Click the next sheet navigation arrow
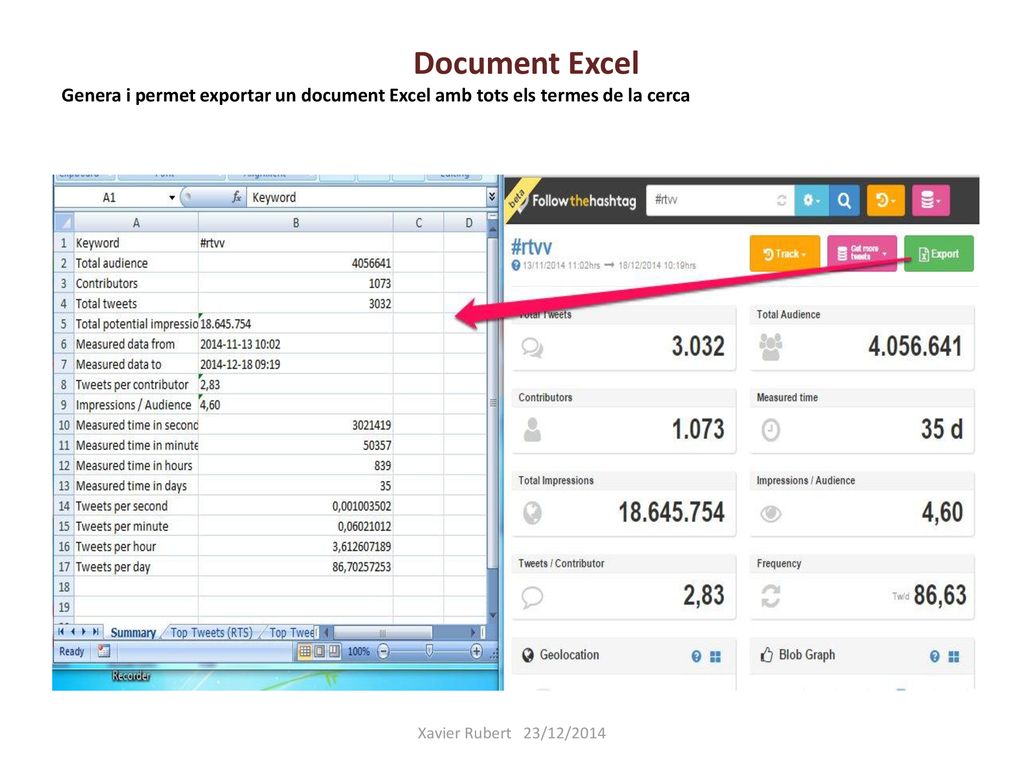The image size is (1024, 768). (x=84, y=632)
